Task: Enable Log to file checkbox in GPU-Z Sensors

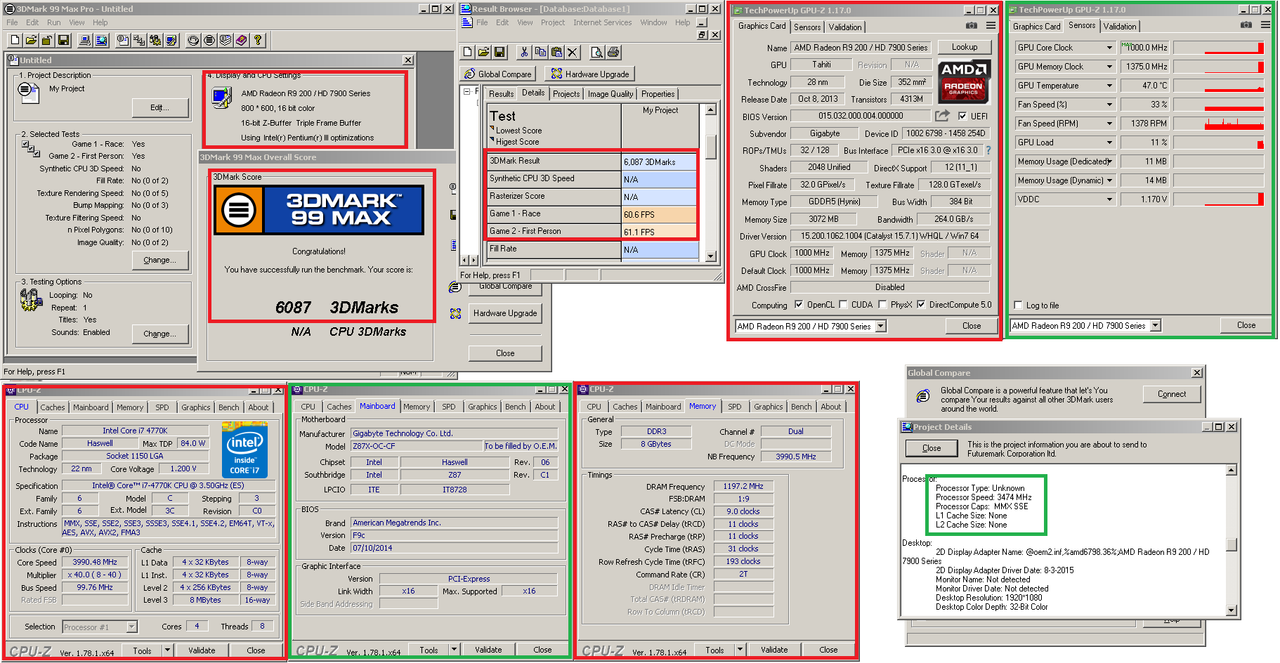Action: click(x=1018, y=305)
